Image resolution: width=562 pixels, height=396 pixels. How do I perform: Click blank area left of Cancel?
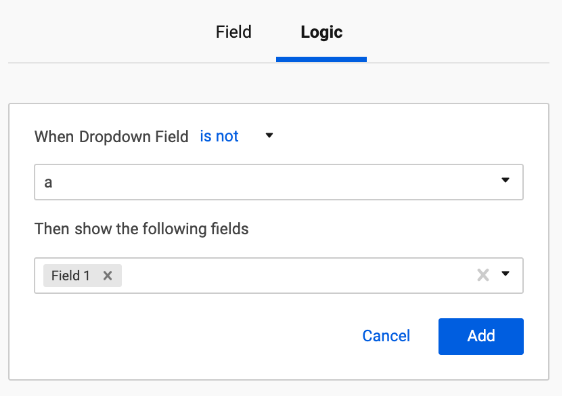(x=197, y=336)
